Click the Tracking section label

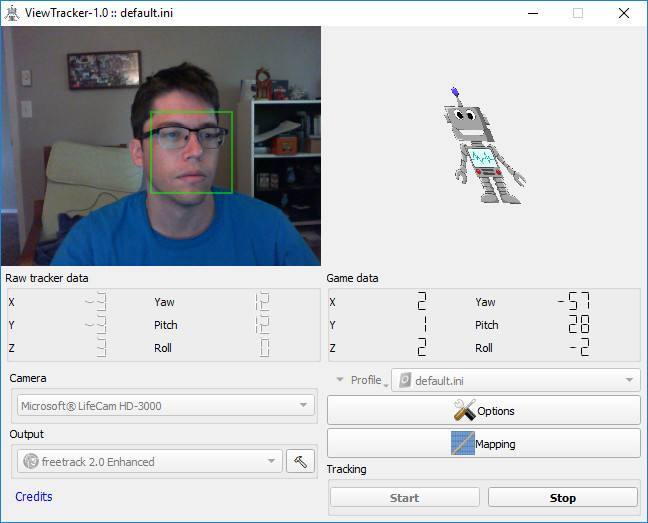[x=346, y=469]
